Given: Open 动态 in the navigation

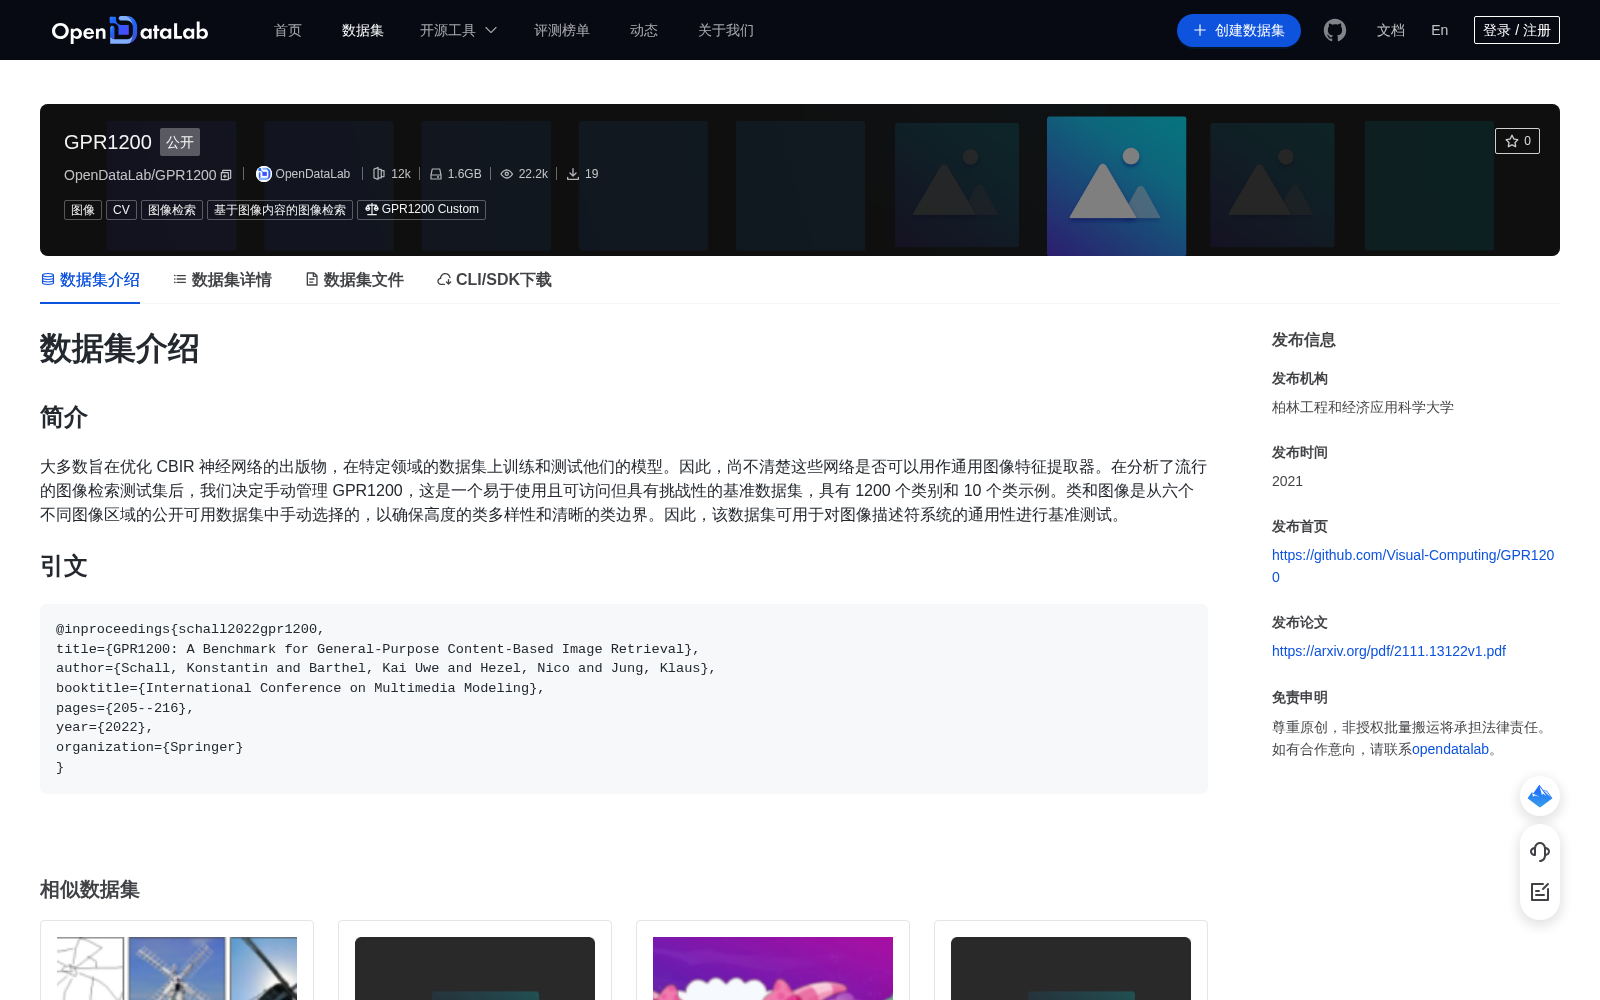Looking at the screenshot, I should tap(644, 30).
